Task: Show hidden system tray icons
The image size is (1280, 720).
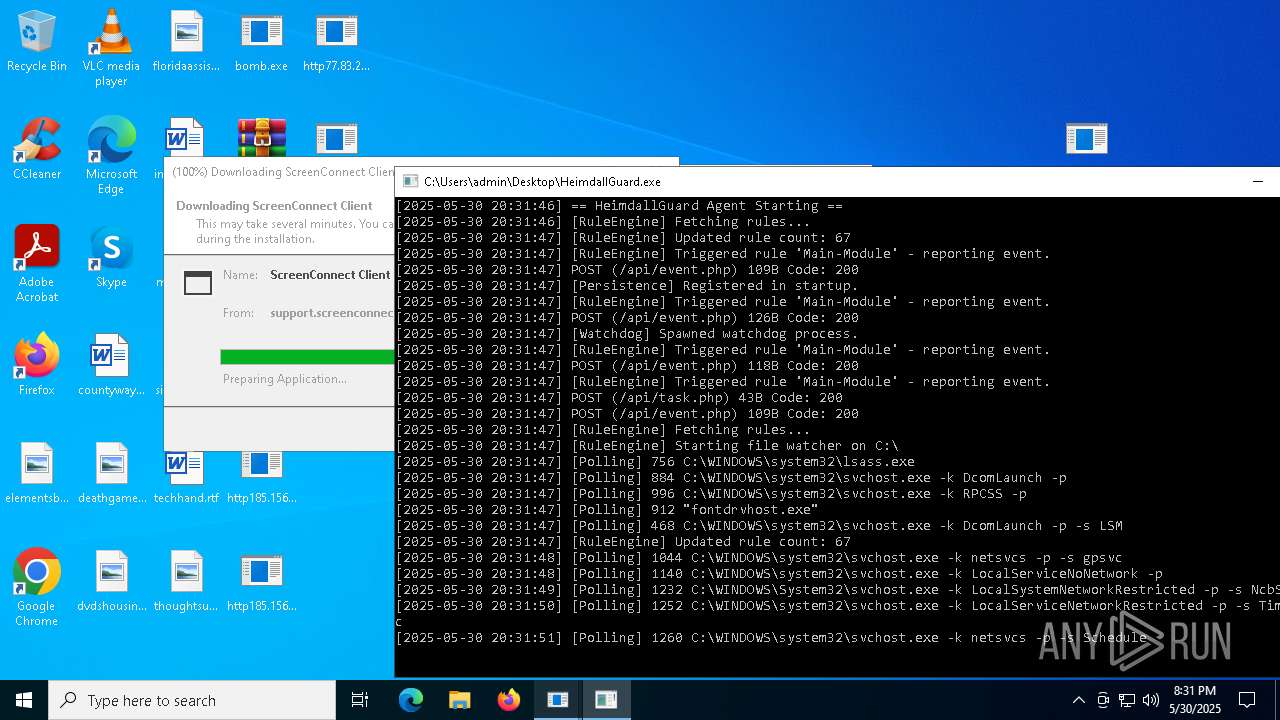Action: coord(1078,700)
